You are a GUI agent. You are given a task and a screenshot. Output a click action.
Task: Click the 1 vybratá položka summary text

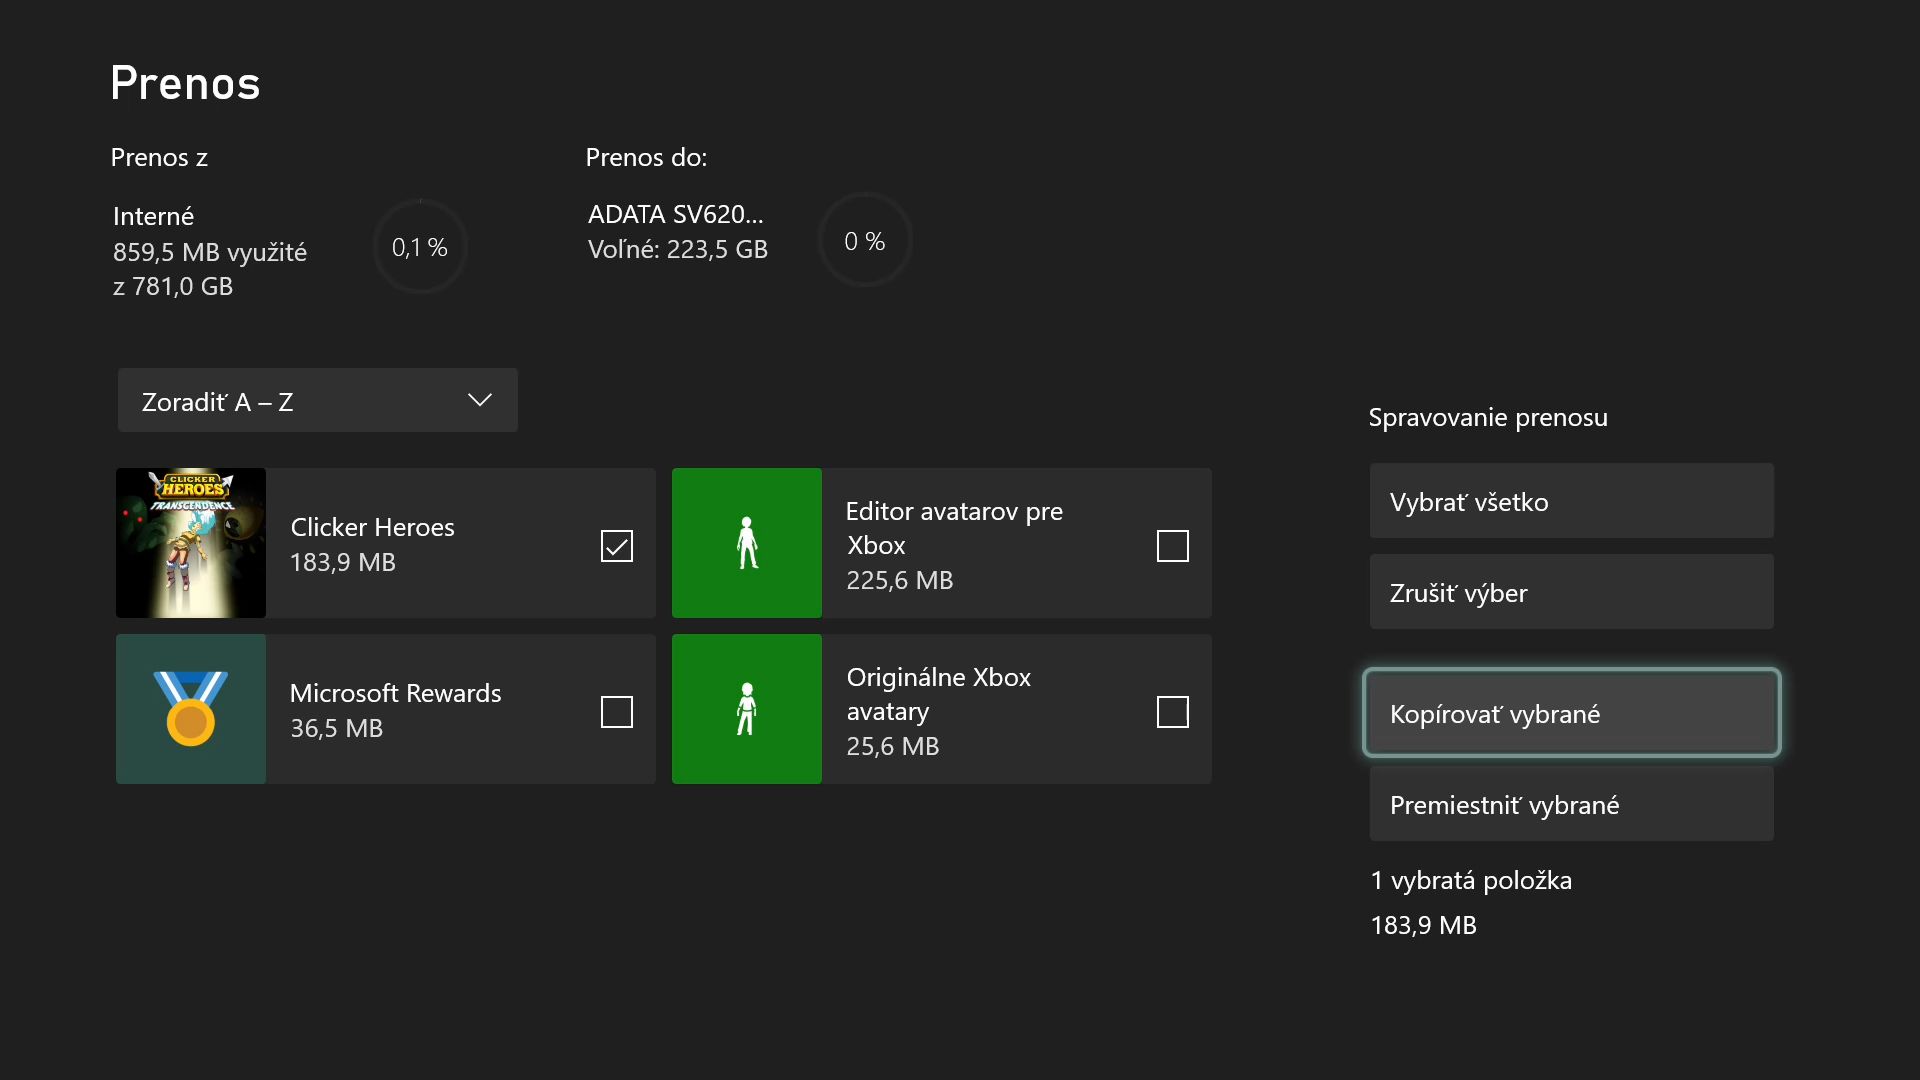pyautogui.click(x=1471, y=880)
